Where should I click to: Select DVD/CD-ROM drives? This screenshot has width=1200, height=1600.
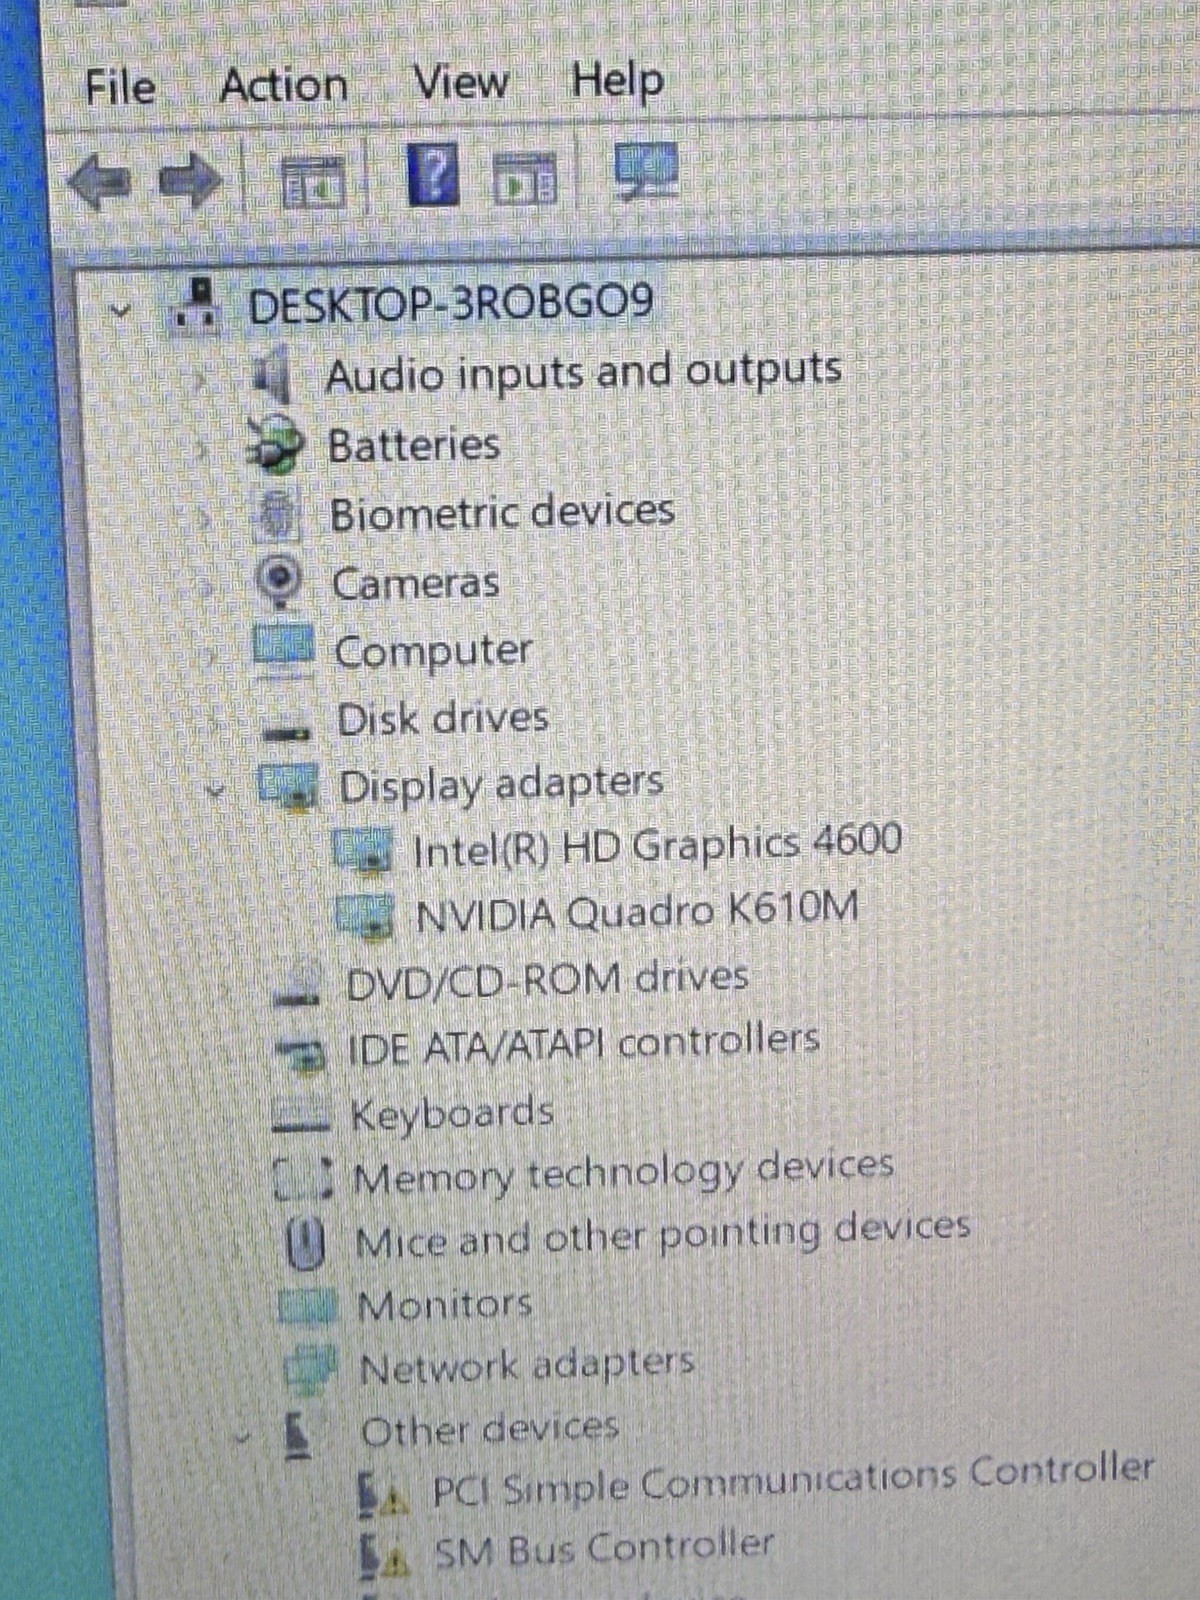coord(547,979)
